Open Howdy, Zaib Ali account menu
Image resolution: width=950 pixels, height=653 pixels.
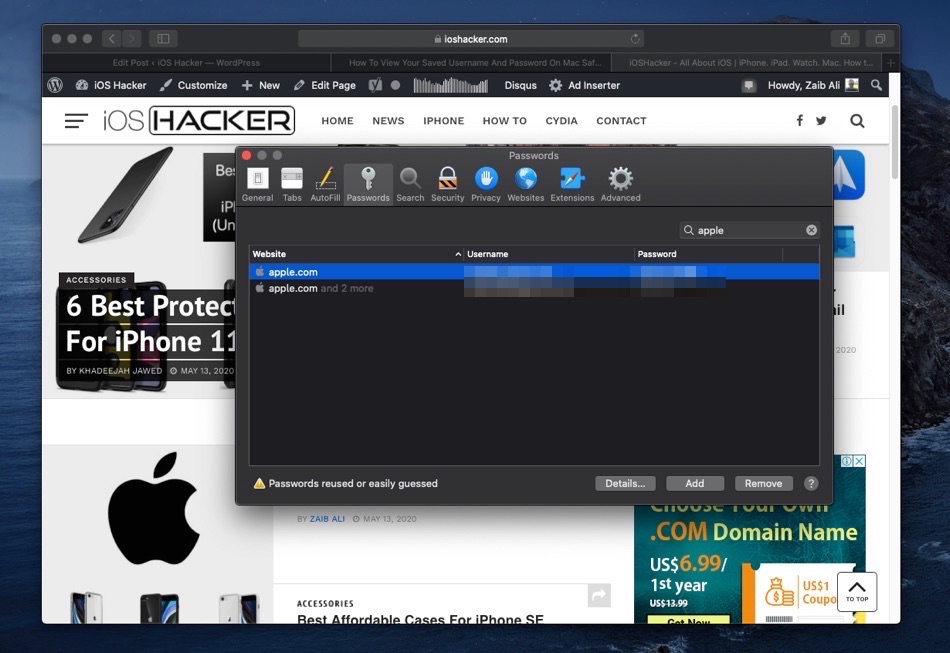(x=813, y=85)
